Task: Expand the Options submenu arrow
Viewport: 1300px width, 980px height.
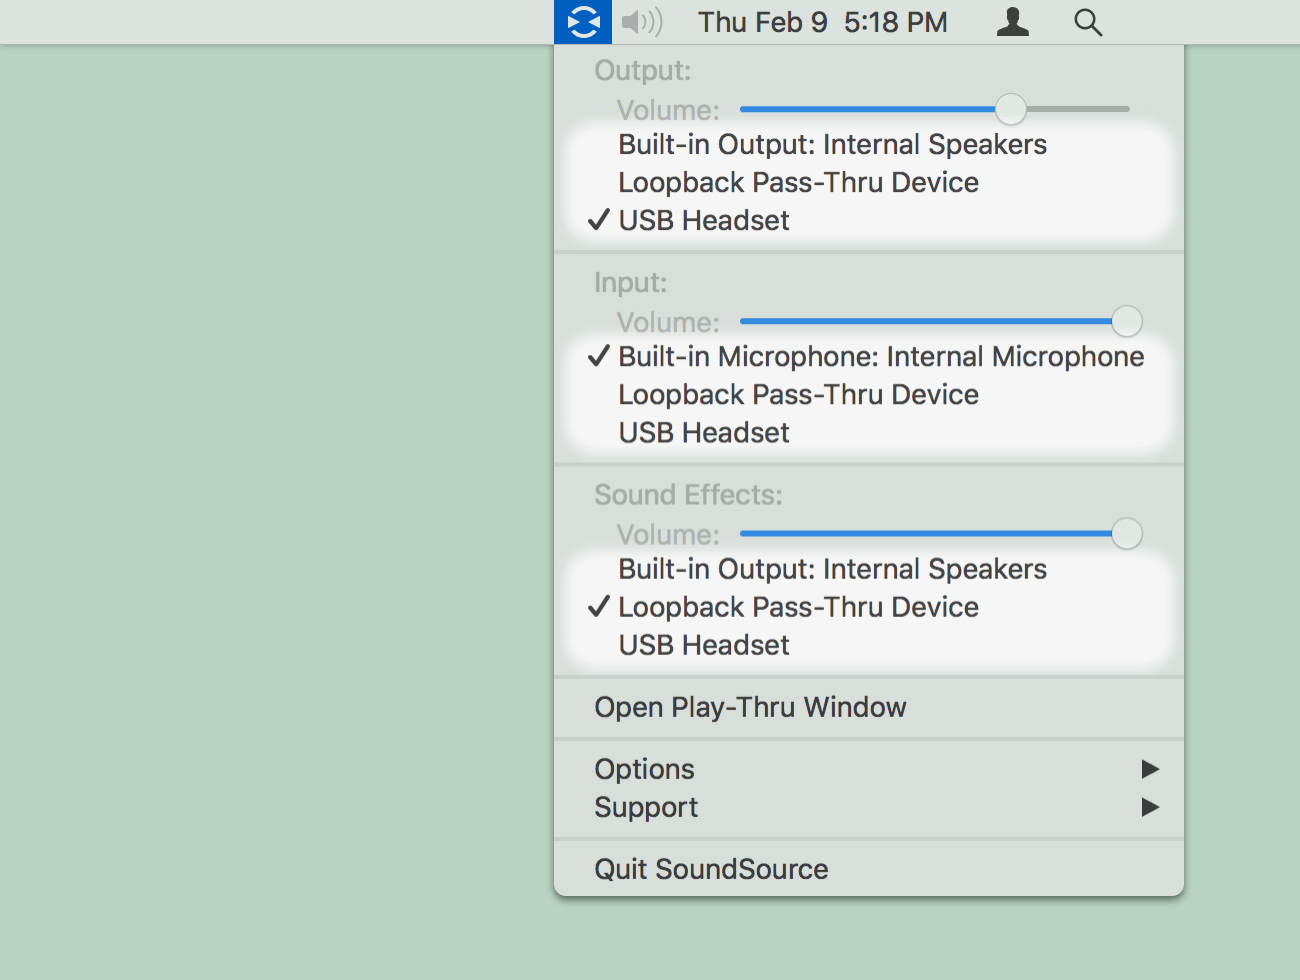Action: tap(1150, 769)
